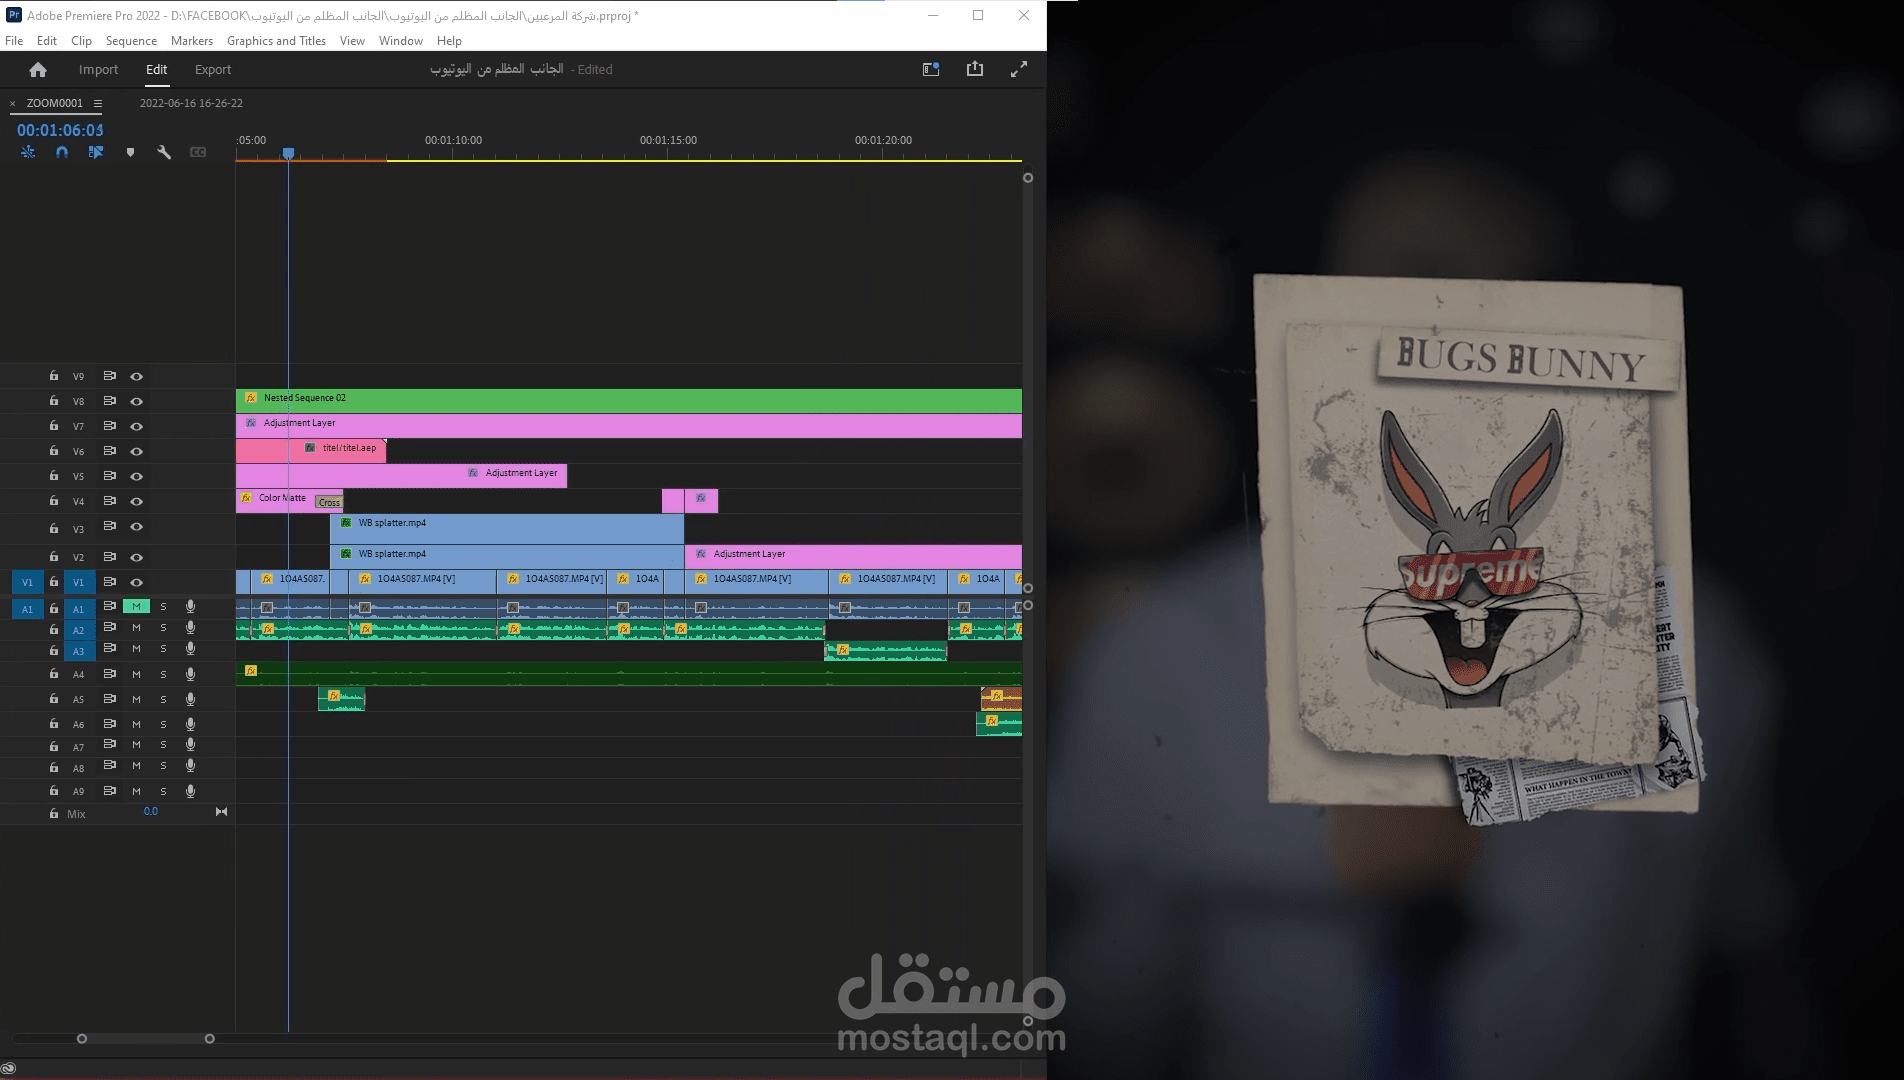The height and width of the screenshot is (1080, 1904).
Task: Click the timeline playhead marker on the ruler
Action: (x=288, y=153)
